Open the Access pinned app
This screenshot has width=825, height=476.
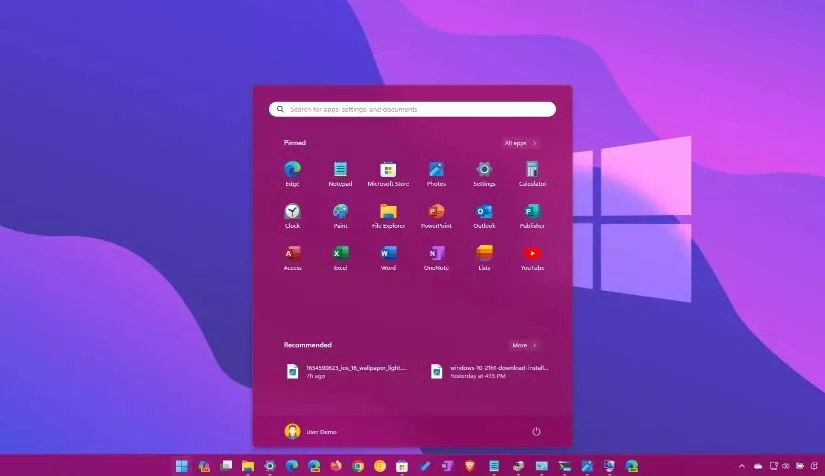pyautogui.click(x=292, y=258)
